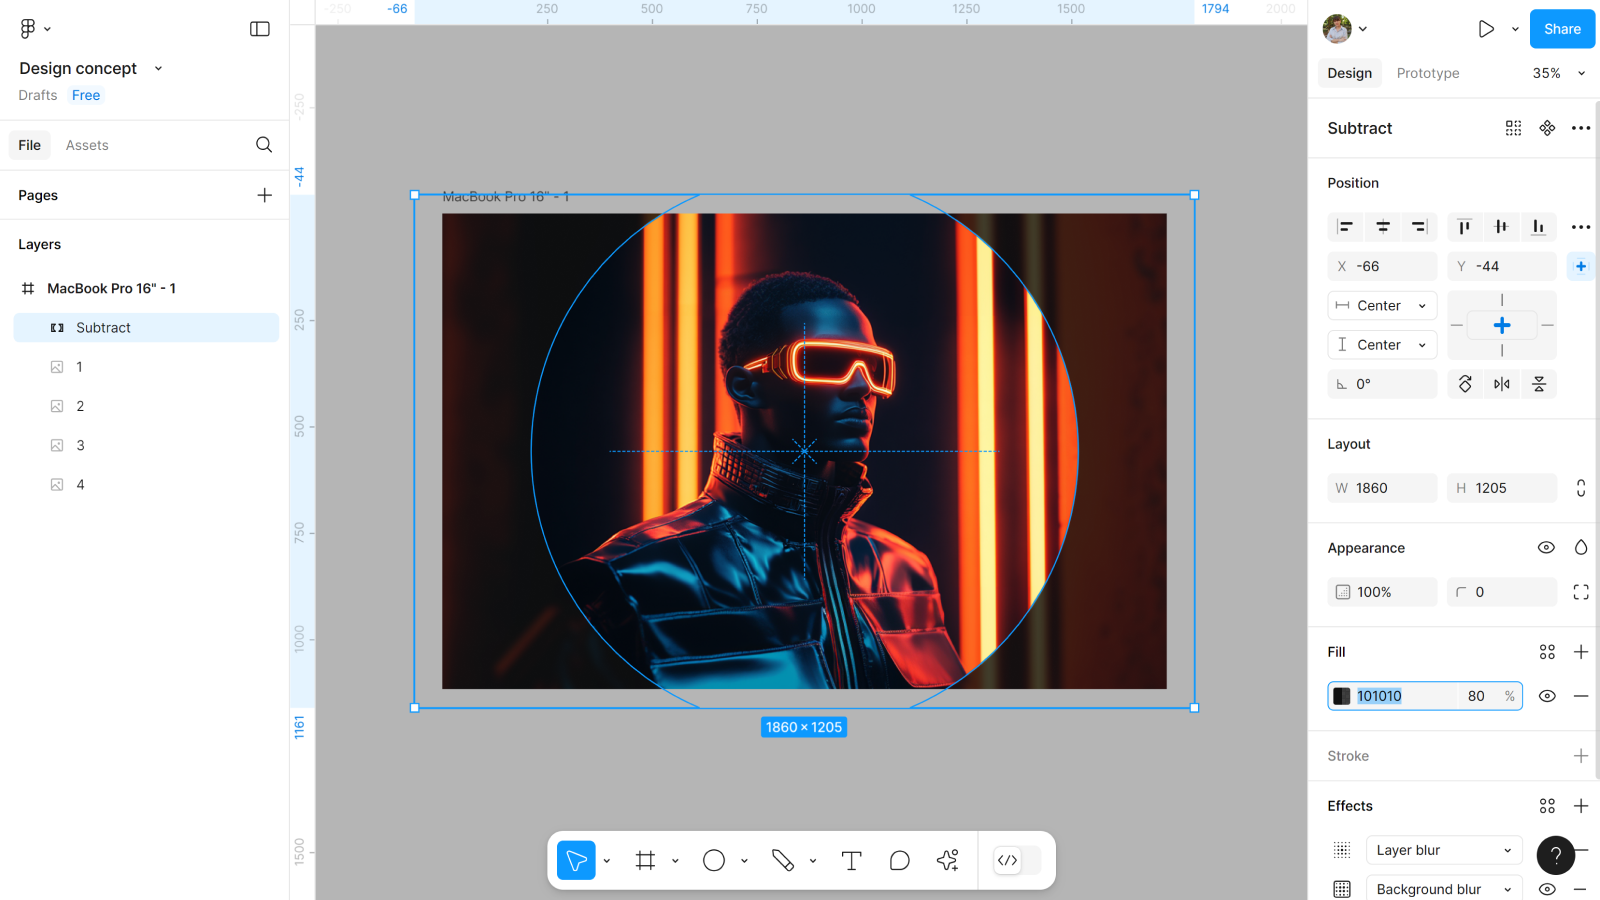Select the Text tool in the toolbar
This screenshot has width=1600, height=900.
851,861
